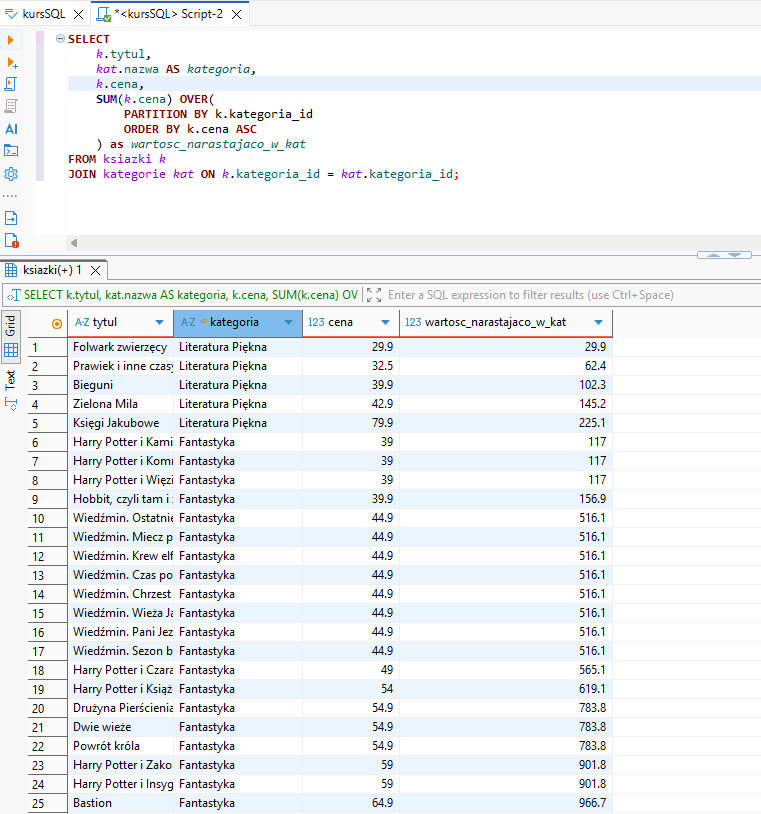Open the AI assistant icon
Viewport: 761px width, 814px height.
click(x=11, y=128)
